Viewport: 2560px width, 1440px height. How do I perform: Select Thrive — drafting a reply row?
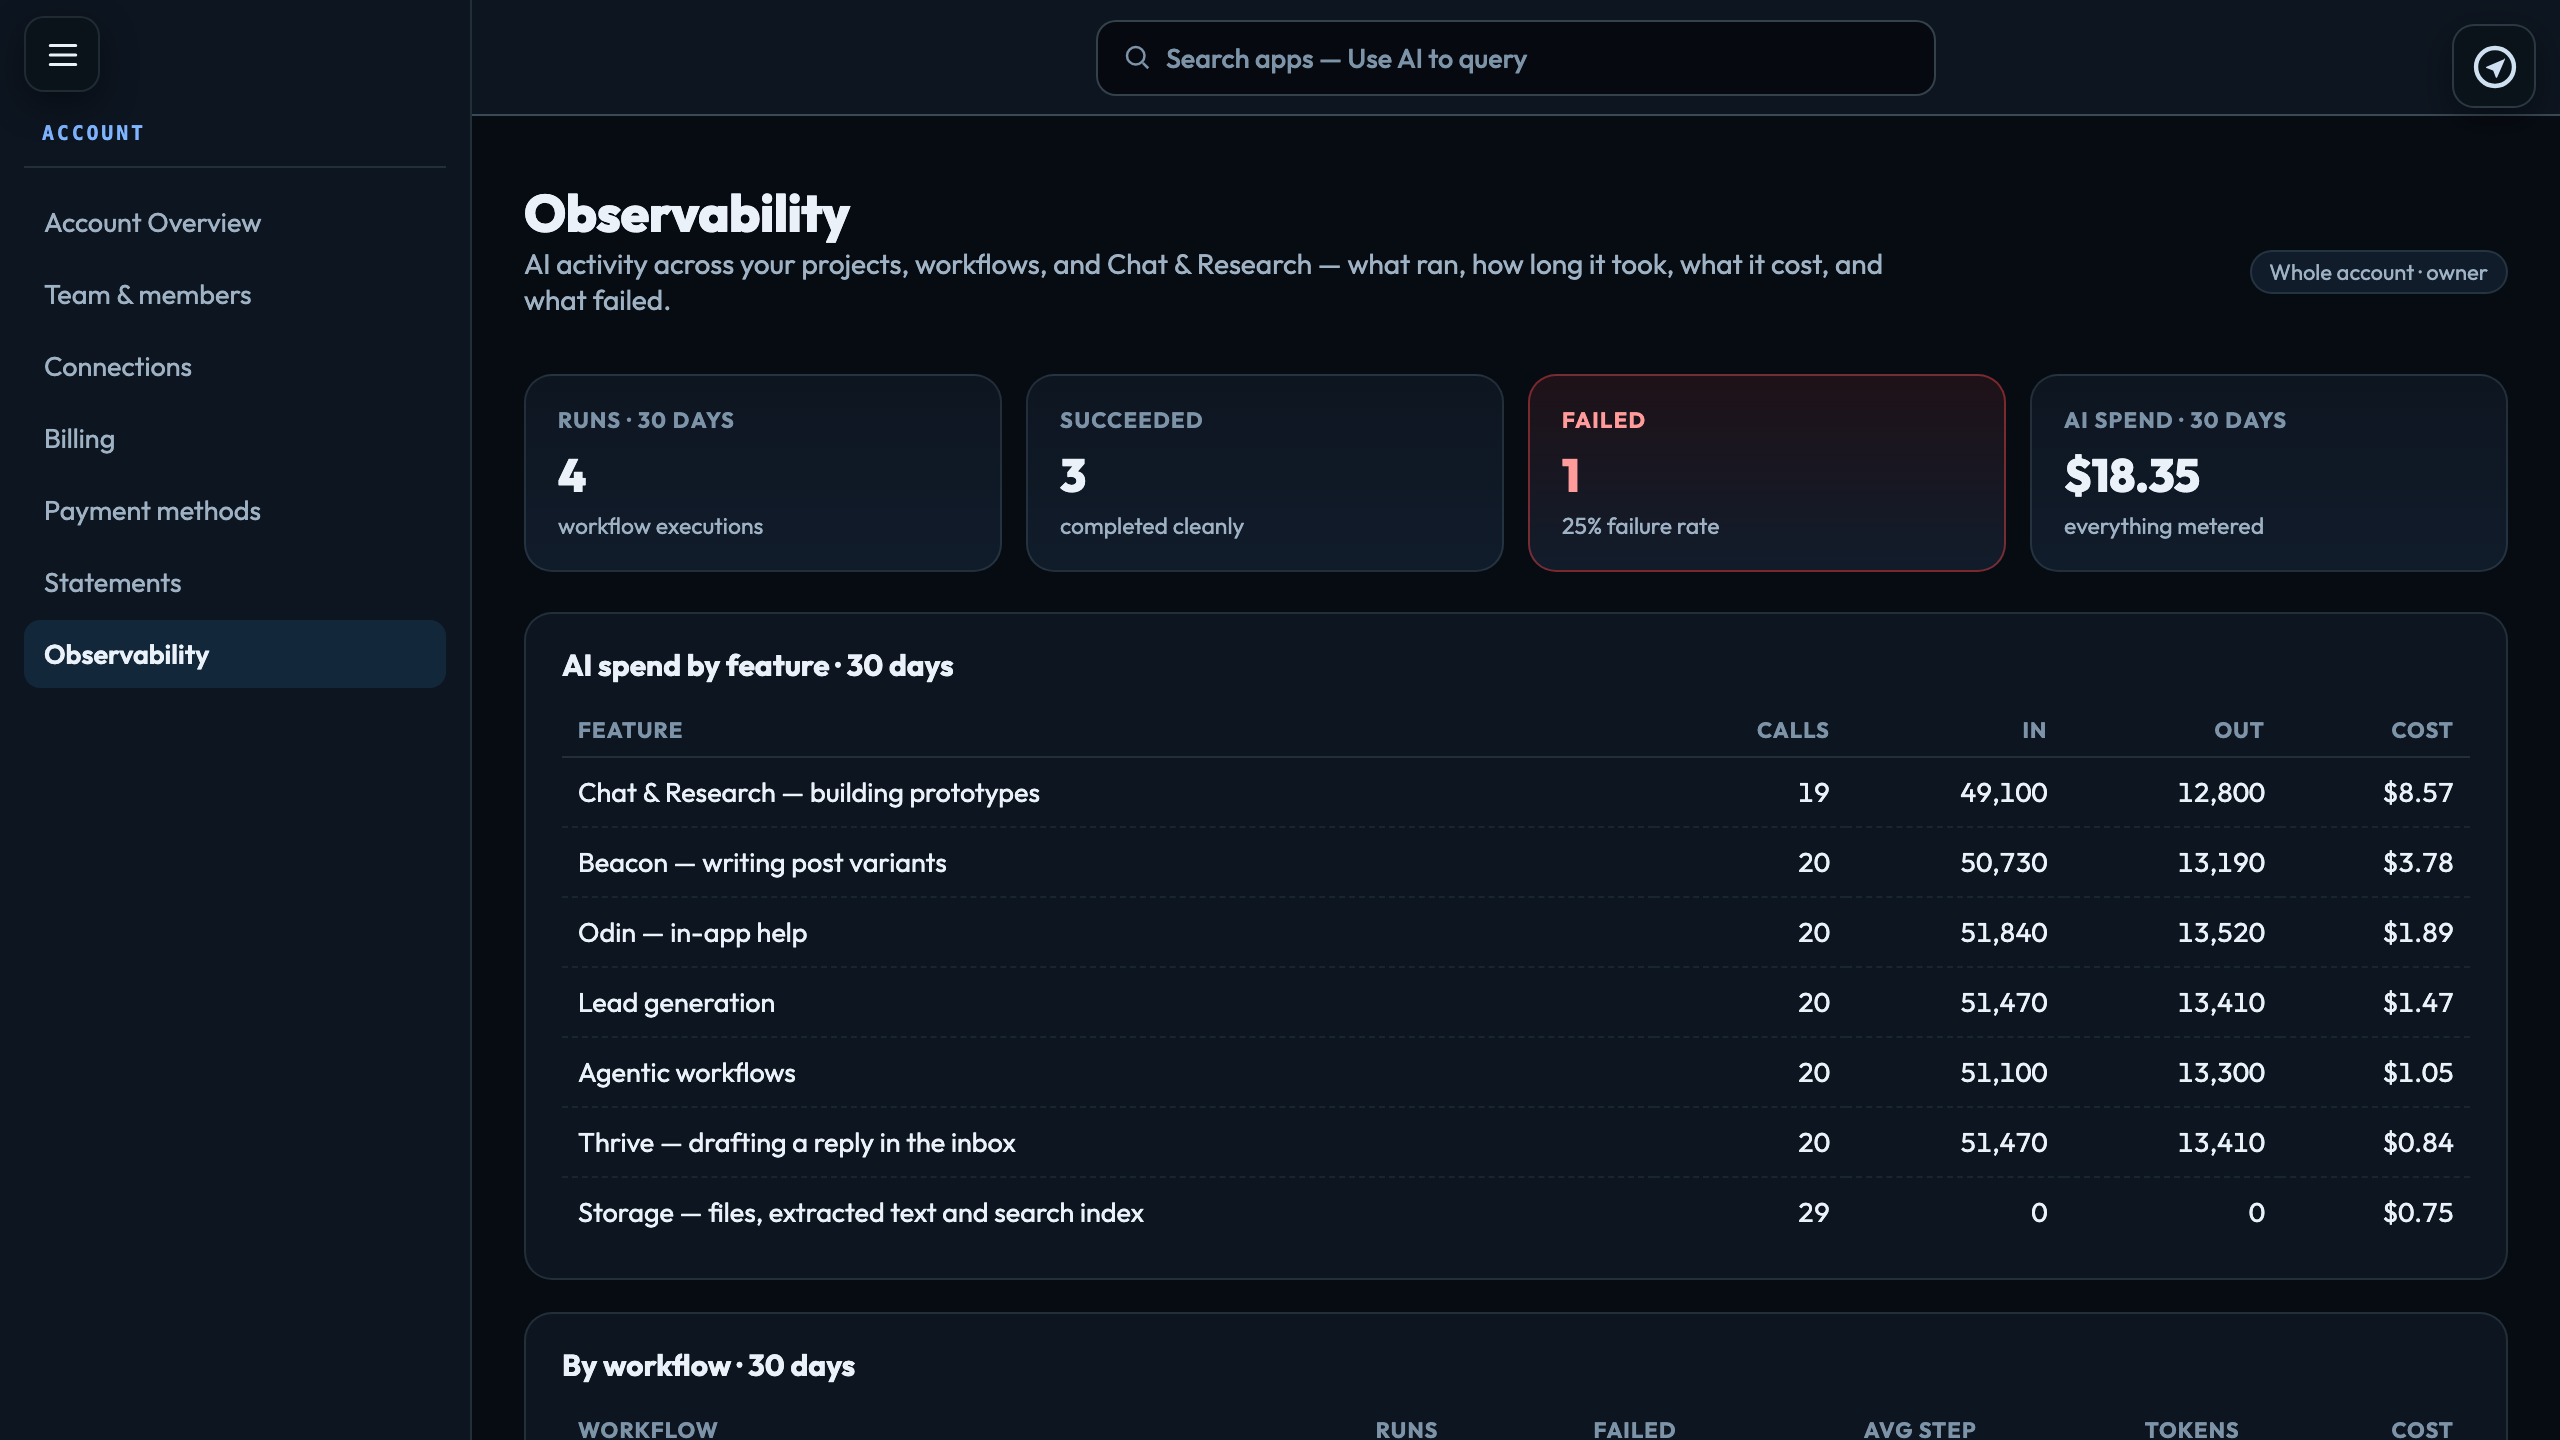coord(1516,1142)
